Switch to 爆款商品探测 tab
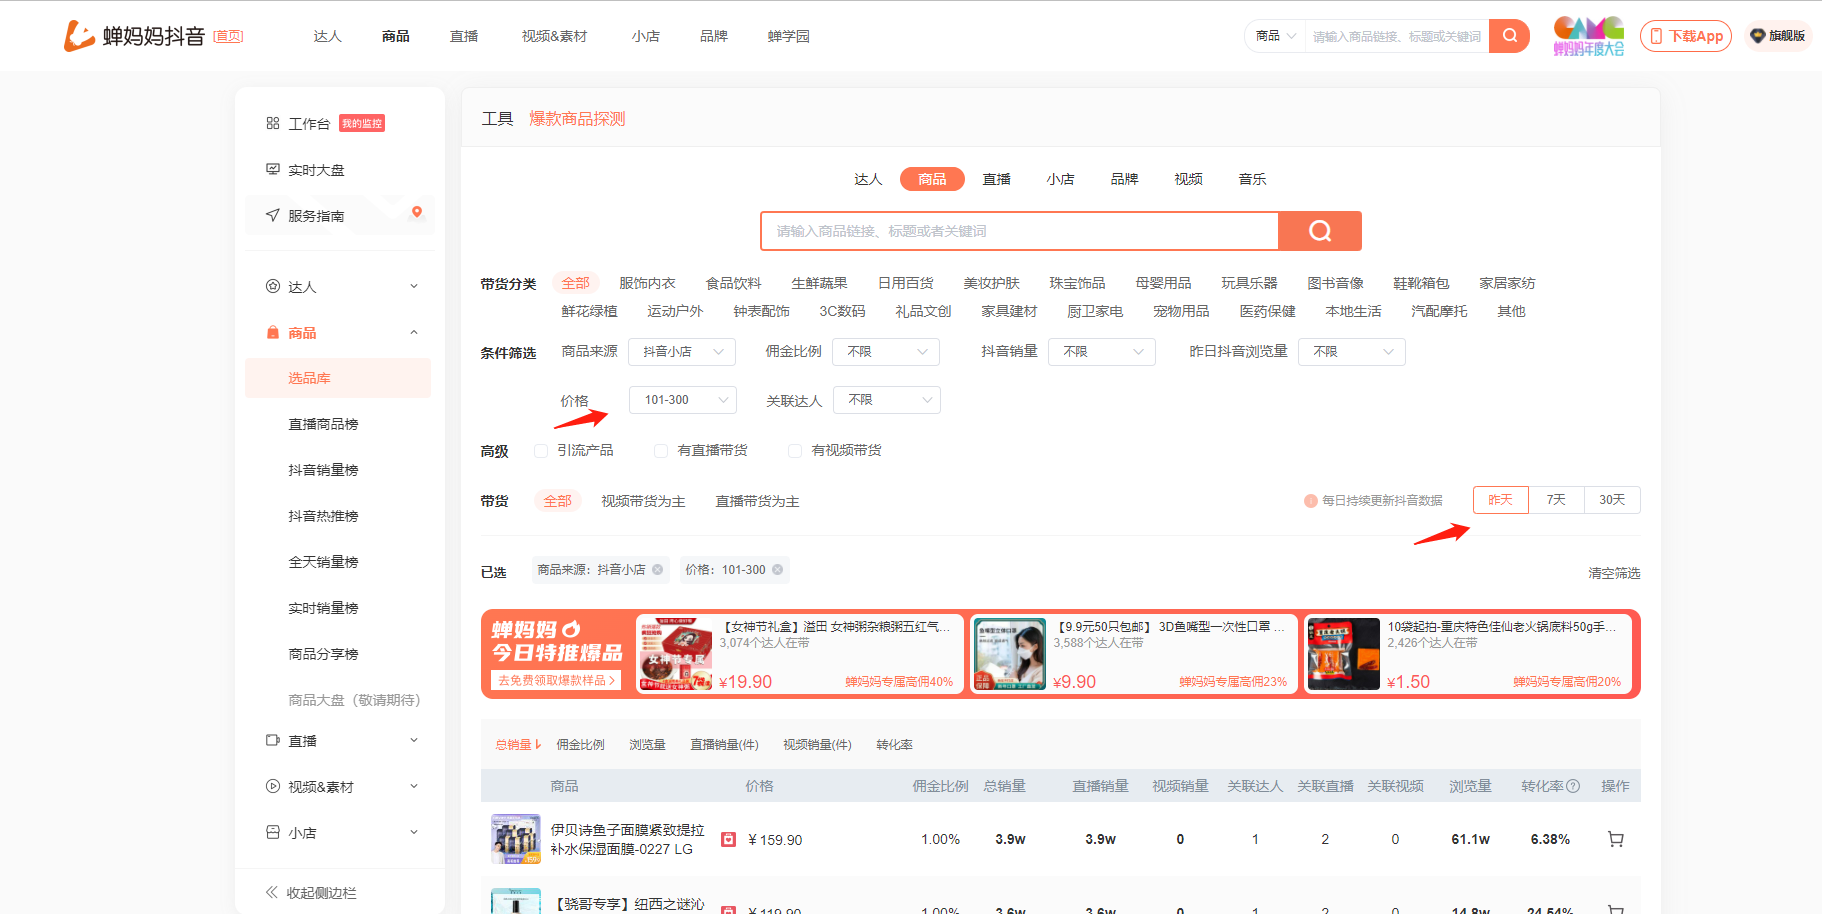 pos(577,119)
